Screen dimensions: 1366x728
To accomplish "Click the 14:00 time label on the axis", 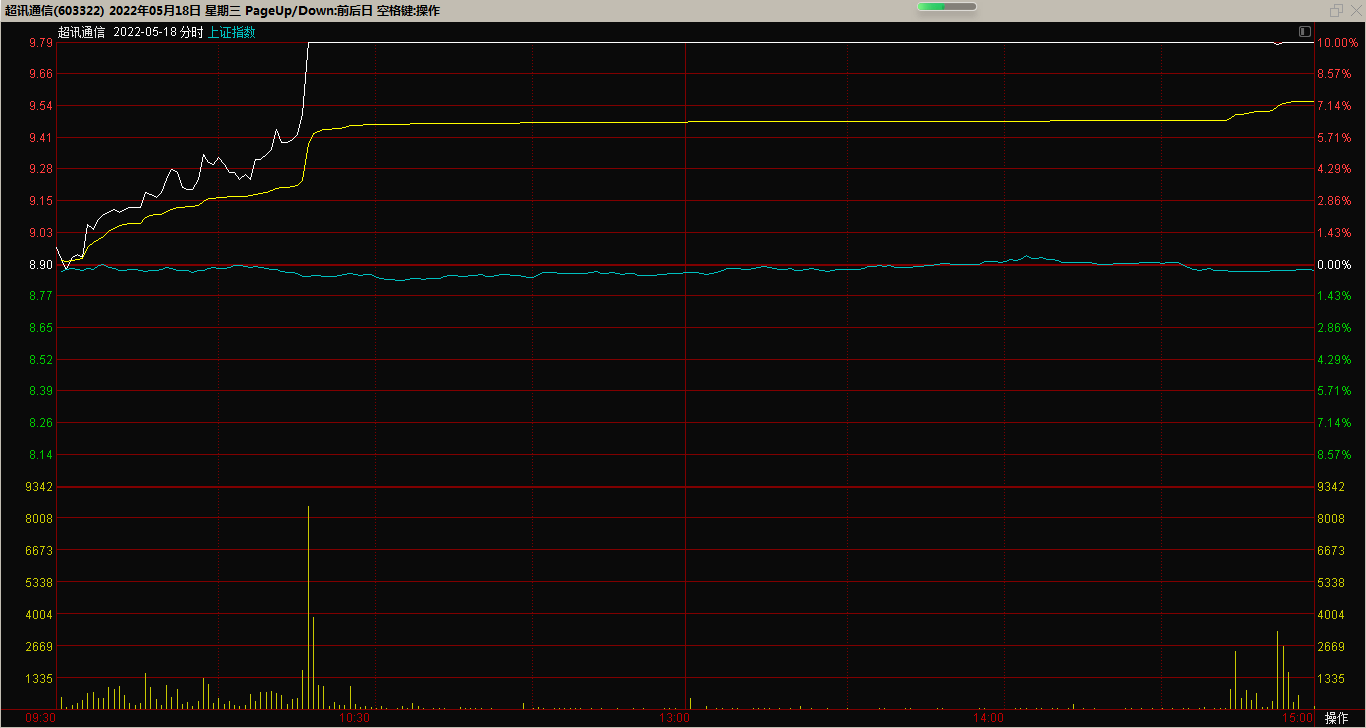I will [989, 718].
